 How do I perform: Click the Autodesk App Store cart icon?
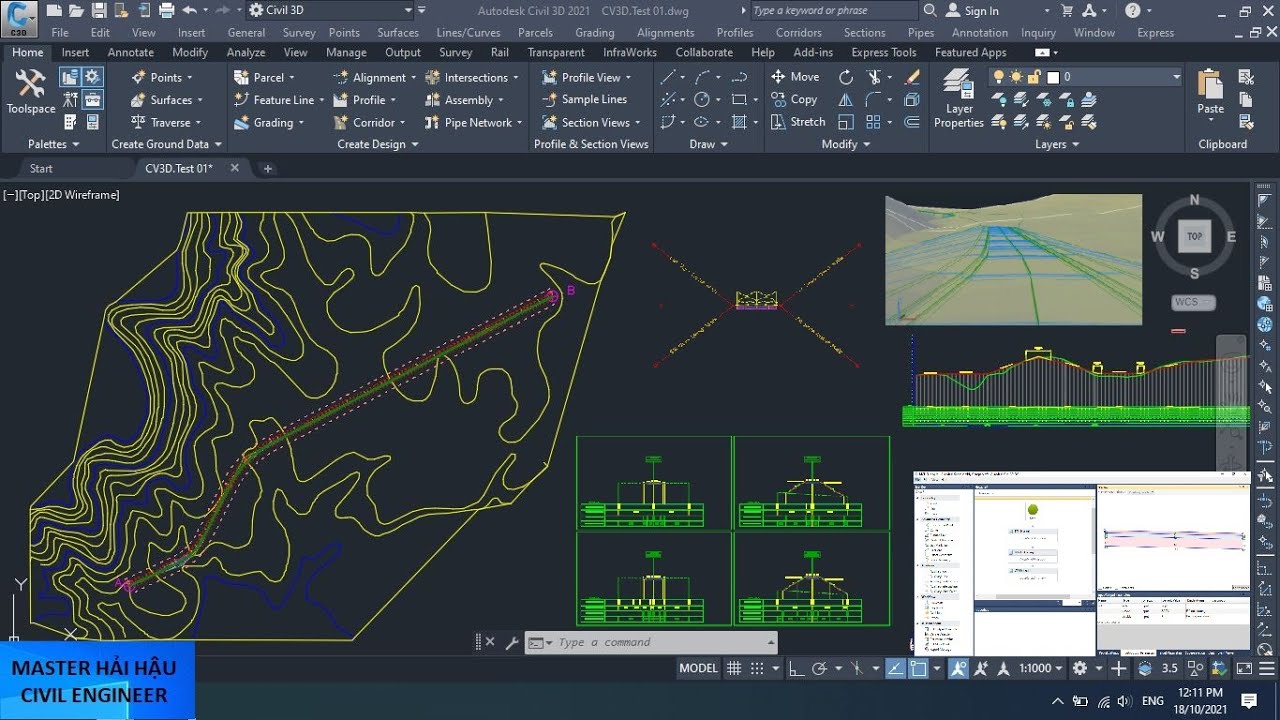pyautogui.click(x=1067, y=11)
